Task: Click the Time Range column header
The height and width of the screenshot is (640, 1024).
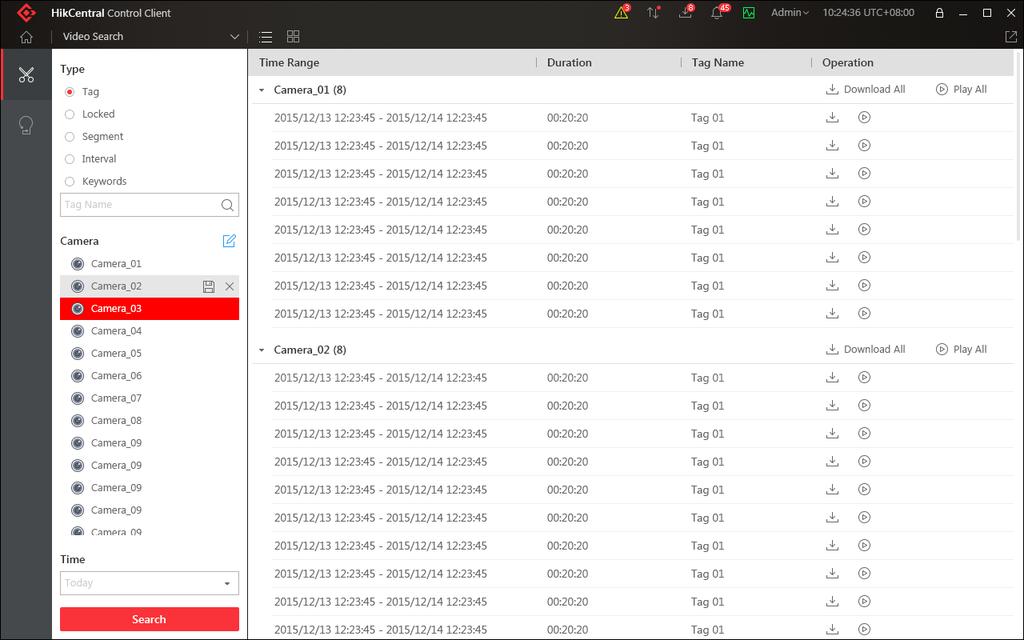Action: pos(289,63)
